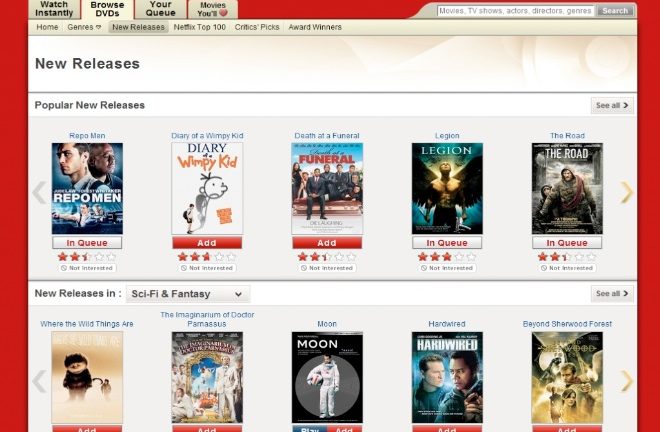Open The Road title link
The height and width of the screenshot is (432, 660).
567,136
